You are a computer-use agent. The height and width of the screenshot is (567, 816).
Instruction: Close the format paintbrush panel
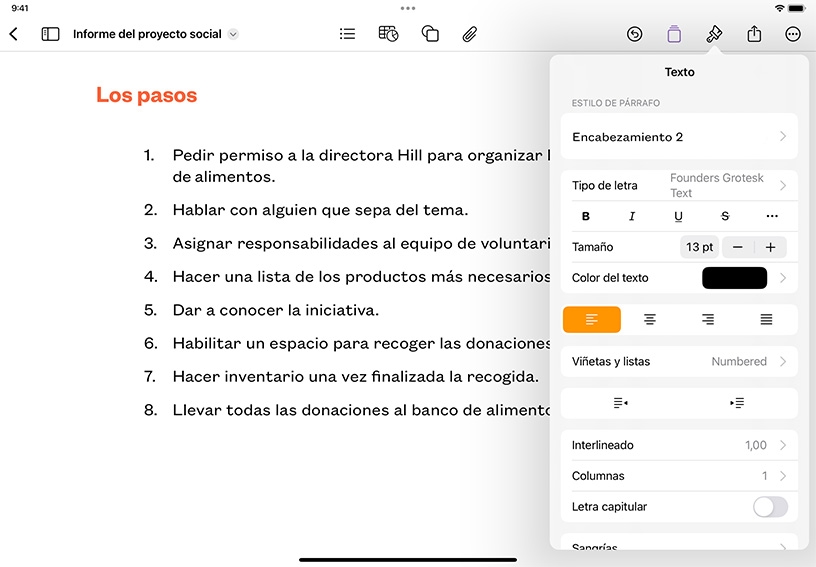[x=714, y=34]
